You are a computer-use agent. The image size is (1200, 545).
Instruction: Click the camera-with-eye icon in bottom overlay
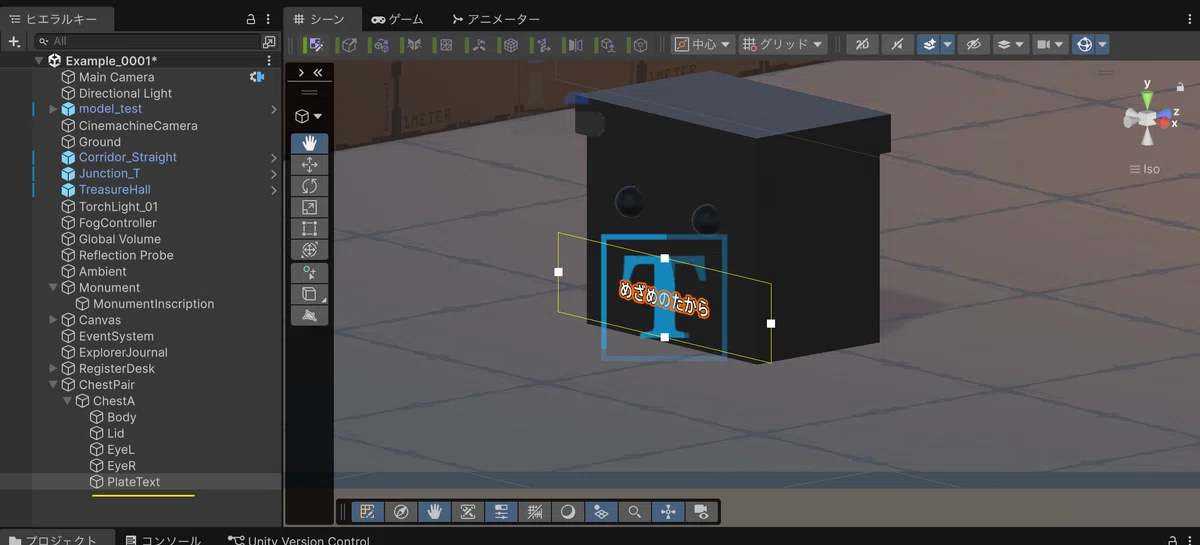(x=701, y=512)
